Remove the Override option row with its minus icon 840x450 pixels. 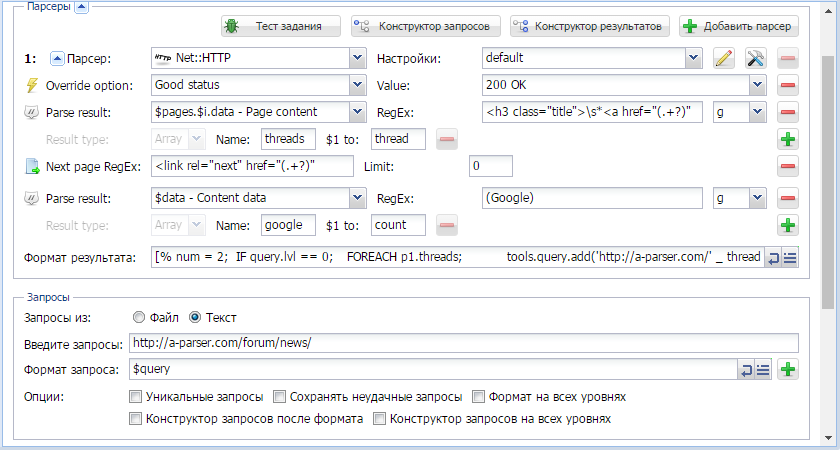pyautogui.click(x=788, y=85)
